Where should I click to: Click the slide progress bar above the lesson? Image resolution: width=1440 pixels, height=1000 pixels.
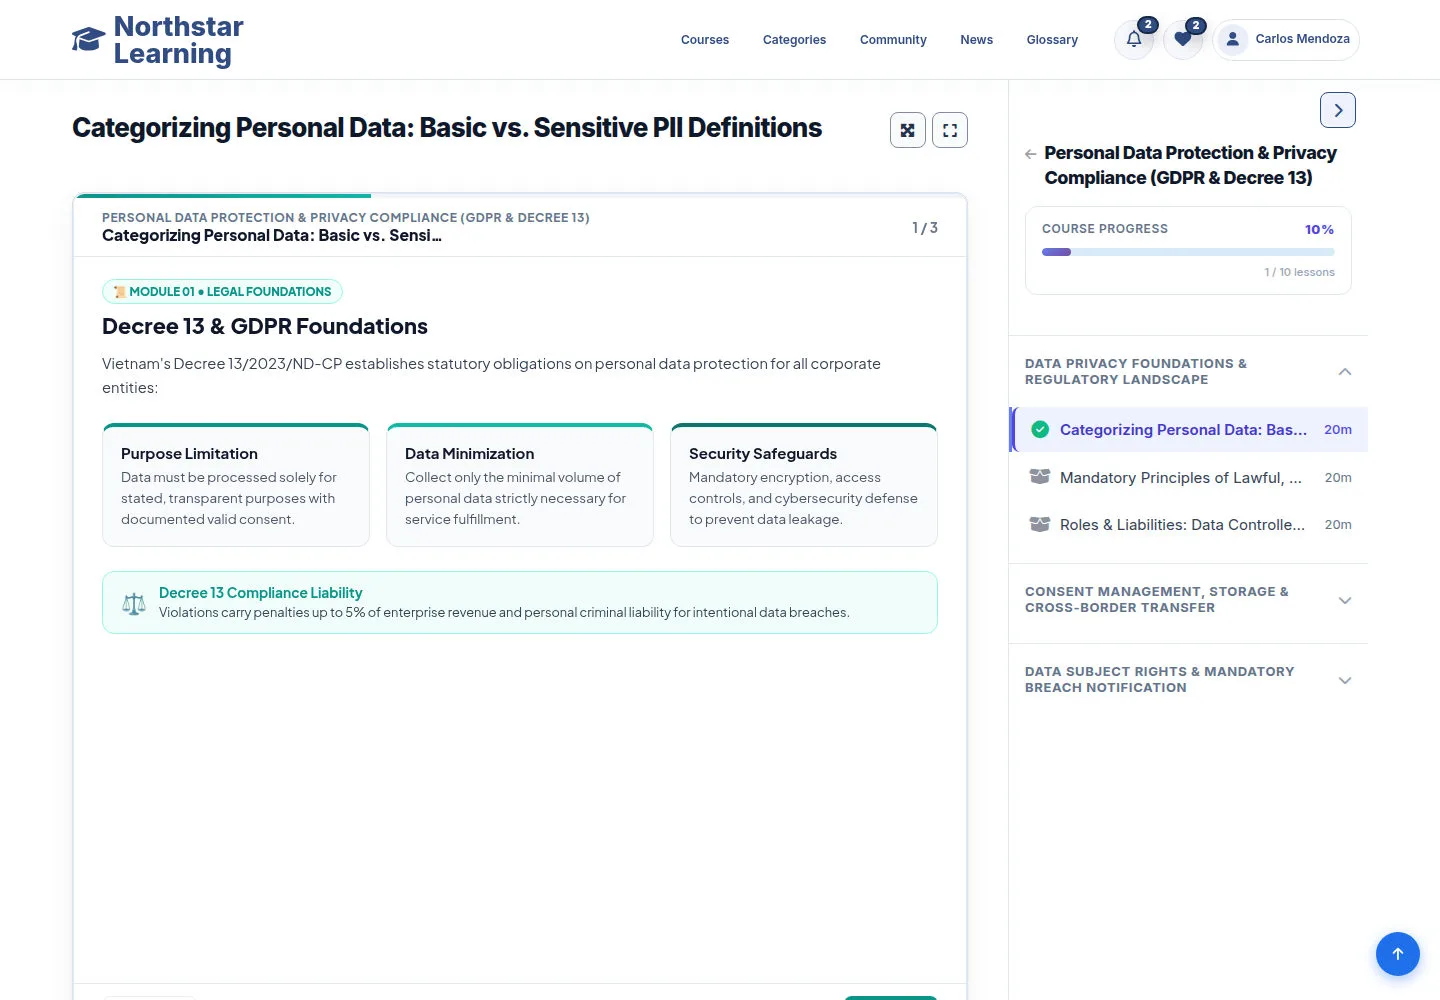pos(520,196)
